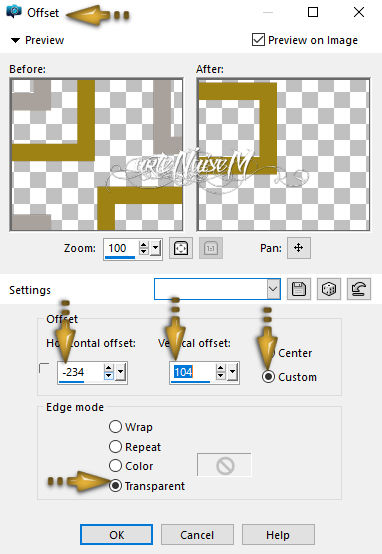Click the Cancel button
This screenshot has height=554, width=382.
[x=197, y=535]
